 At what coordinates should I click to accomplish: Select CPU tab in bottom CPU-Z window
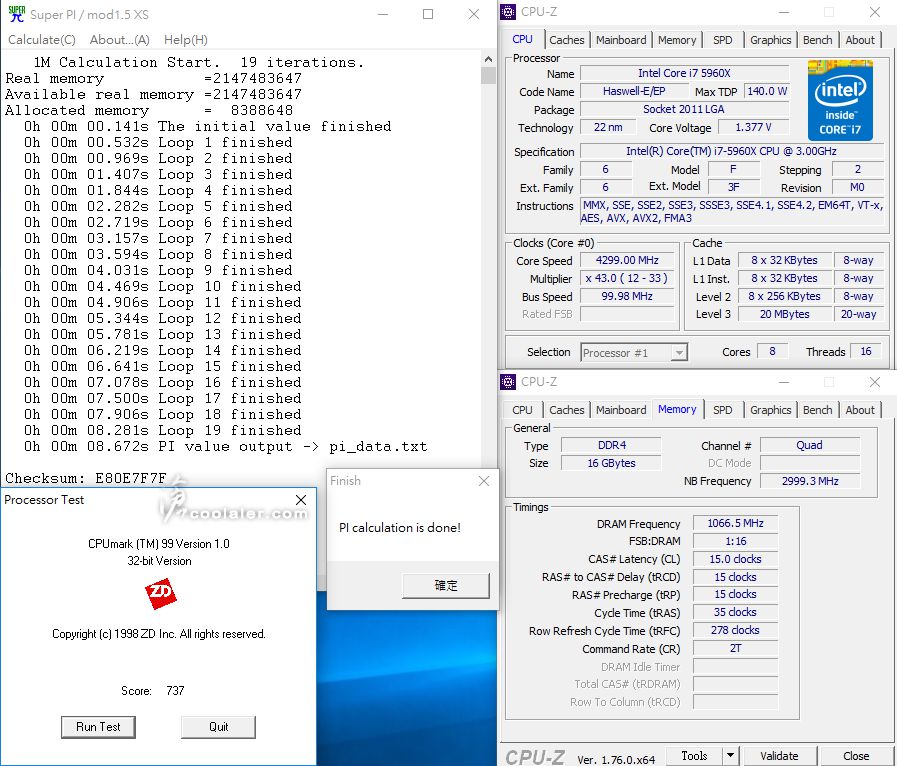pyautogui.click(x=522, y=410)
